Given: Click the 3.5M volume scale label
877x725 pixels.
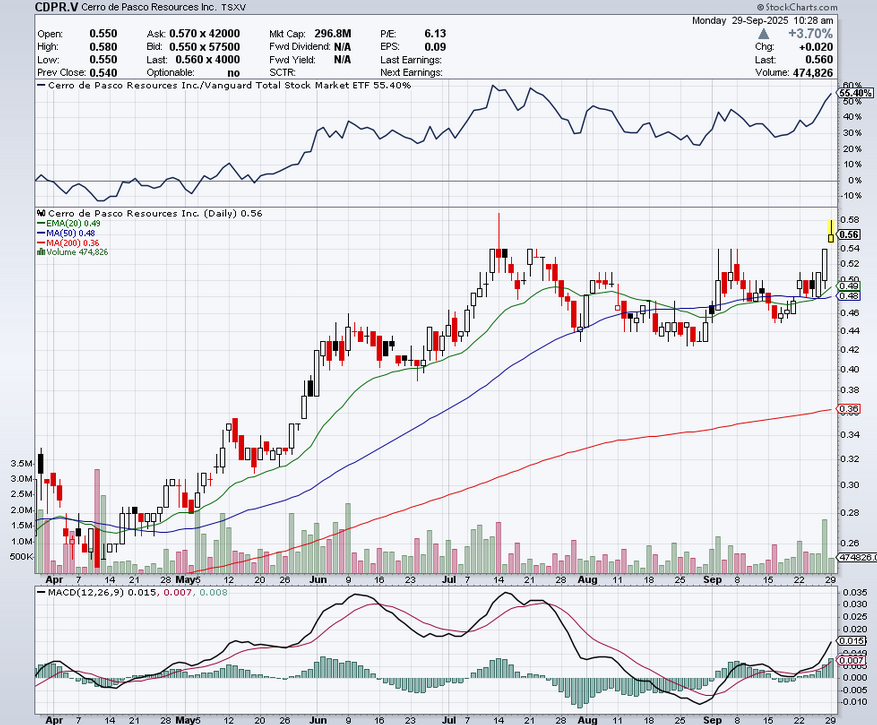Looking at the screenshot, I should 21,464.
